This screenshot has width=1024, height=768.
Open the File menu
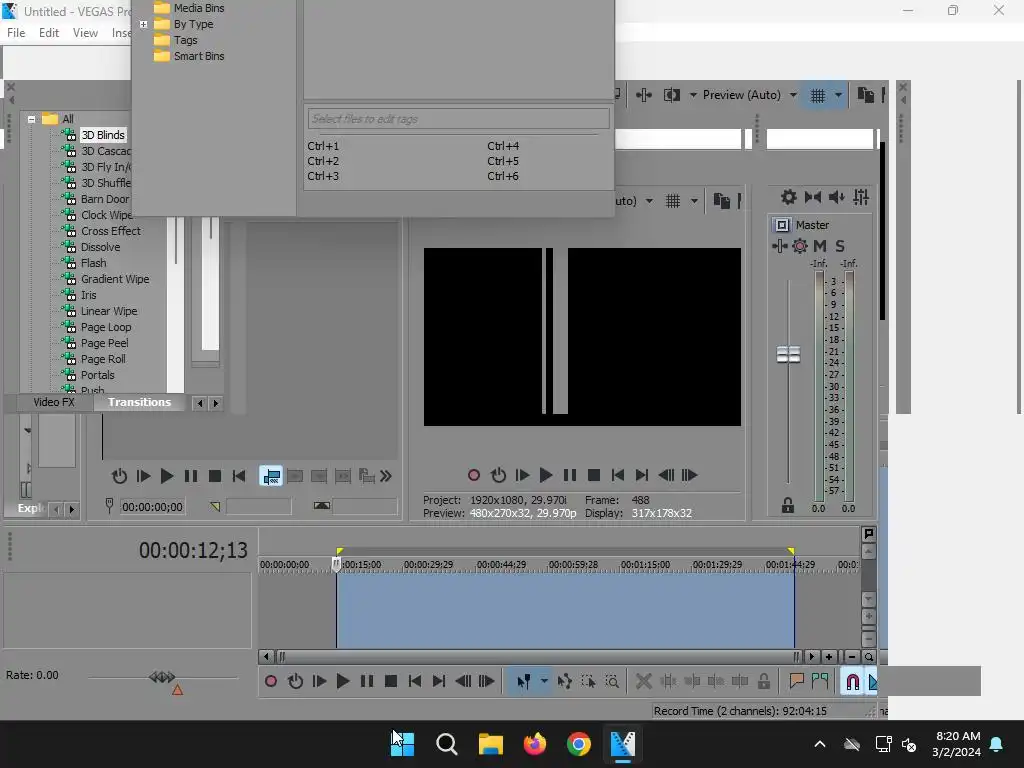[16, 33]
